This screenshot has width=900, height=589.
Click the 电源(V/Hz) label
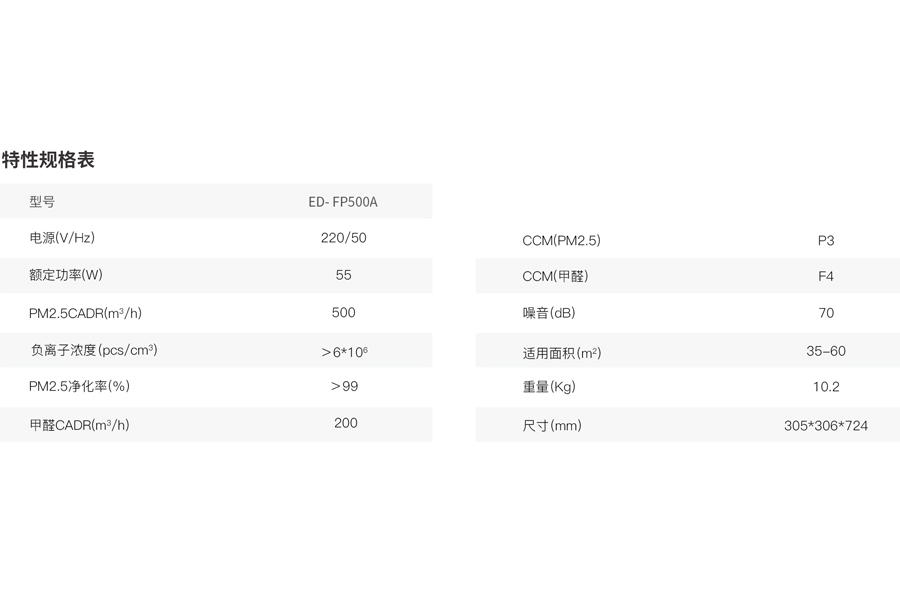(x=62, y=238)
